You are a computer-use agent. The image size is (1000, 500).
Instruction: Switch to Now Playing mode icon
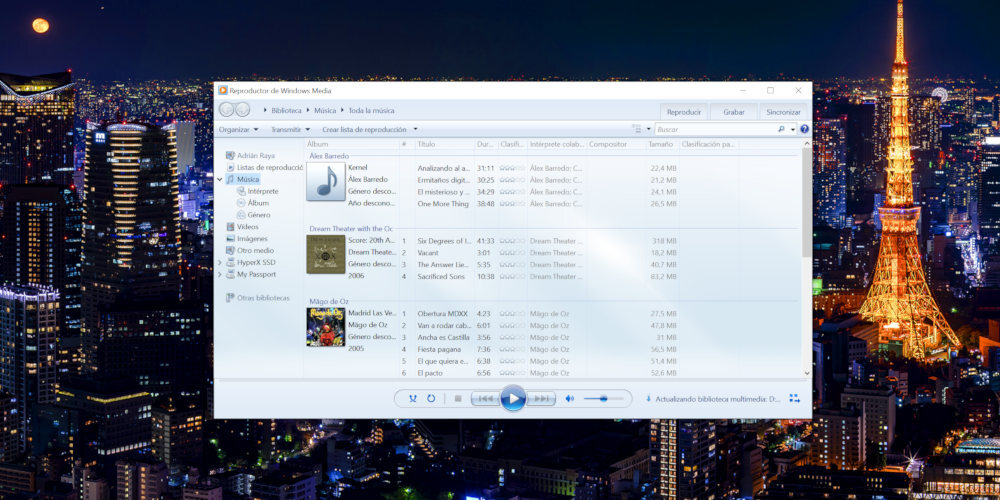point(794,399)
